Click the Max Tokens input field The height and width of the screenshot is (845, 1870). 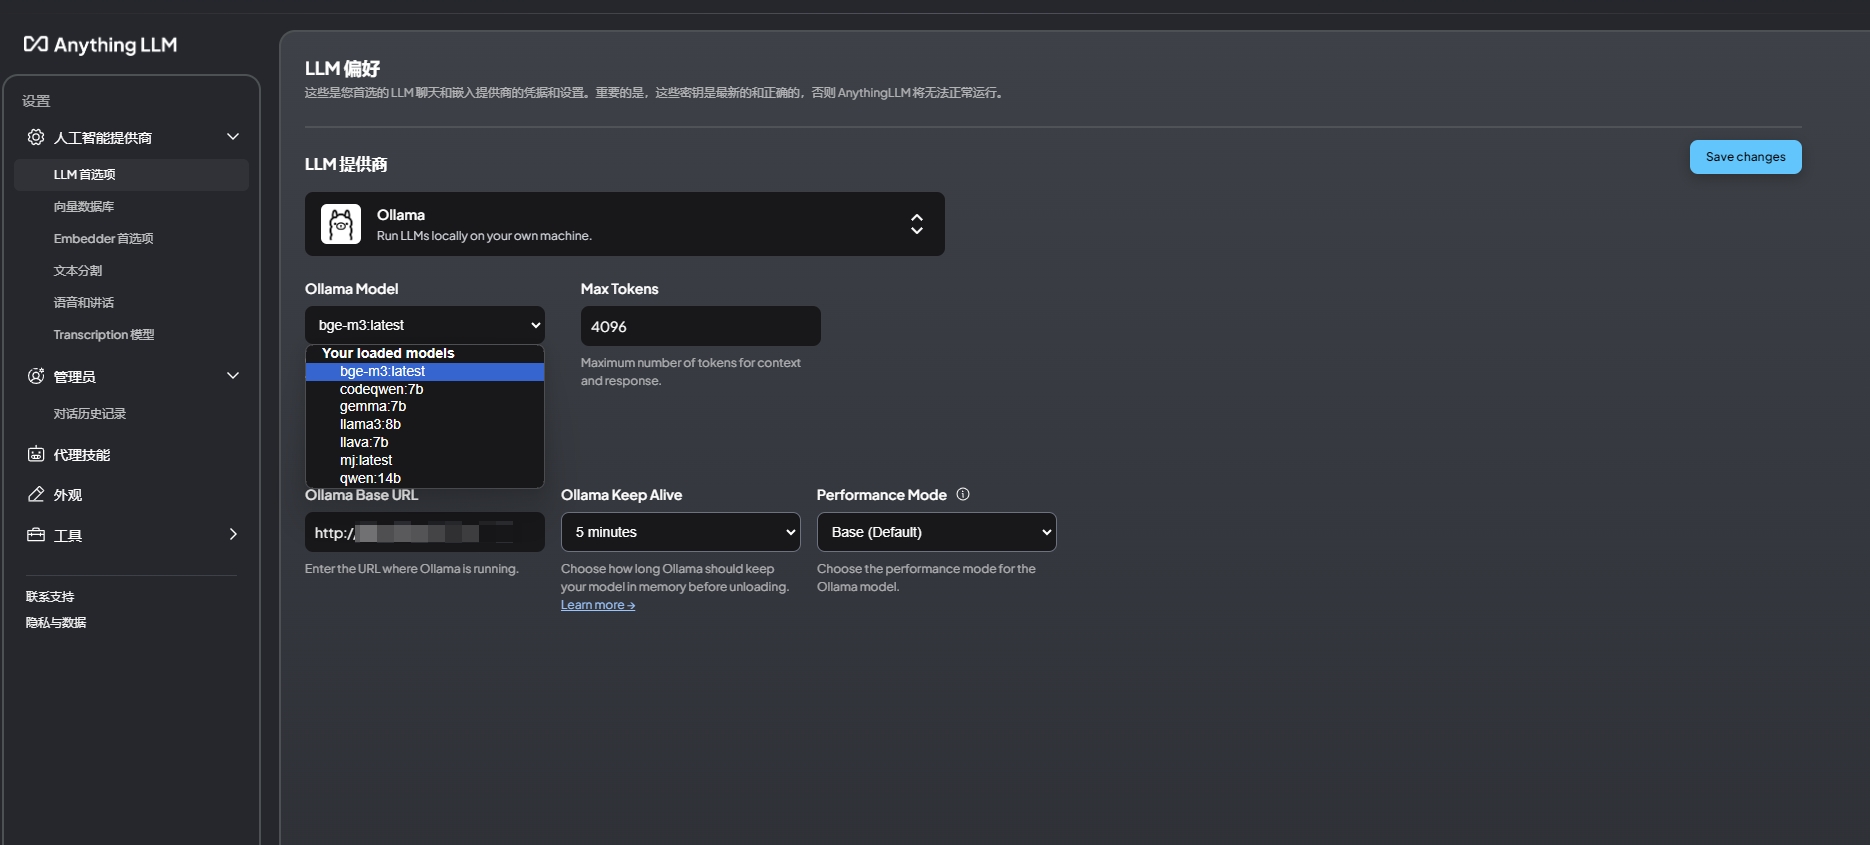tap(700, 326)
